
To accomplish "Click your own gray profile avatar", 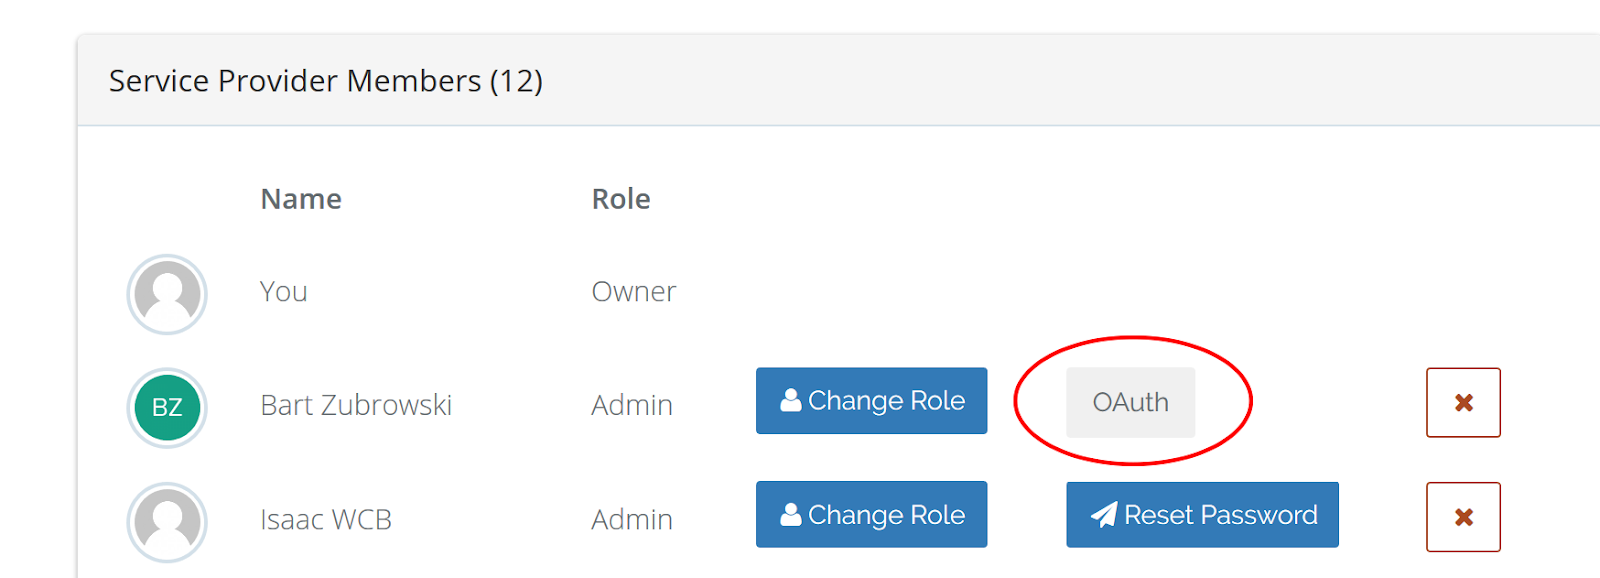I will (x=167, y=294).
